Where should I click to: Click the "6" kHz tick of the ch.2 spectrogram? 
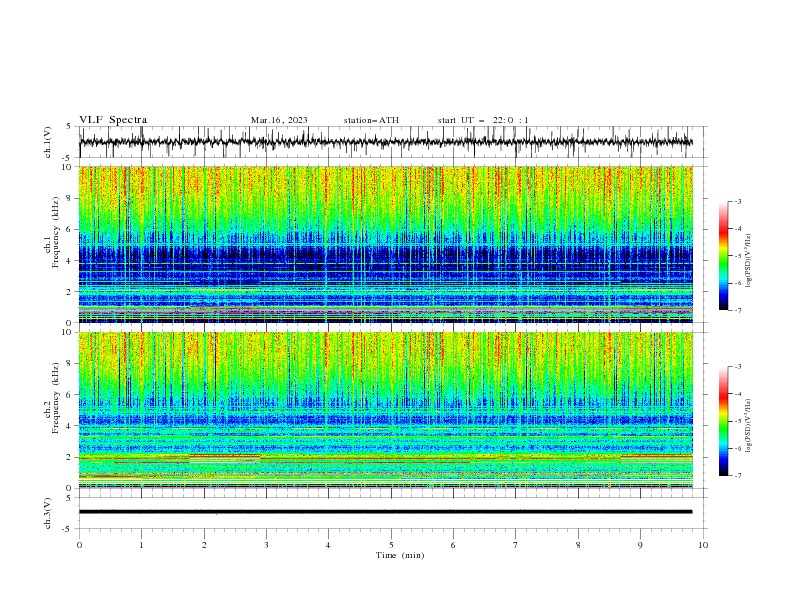69,395
